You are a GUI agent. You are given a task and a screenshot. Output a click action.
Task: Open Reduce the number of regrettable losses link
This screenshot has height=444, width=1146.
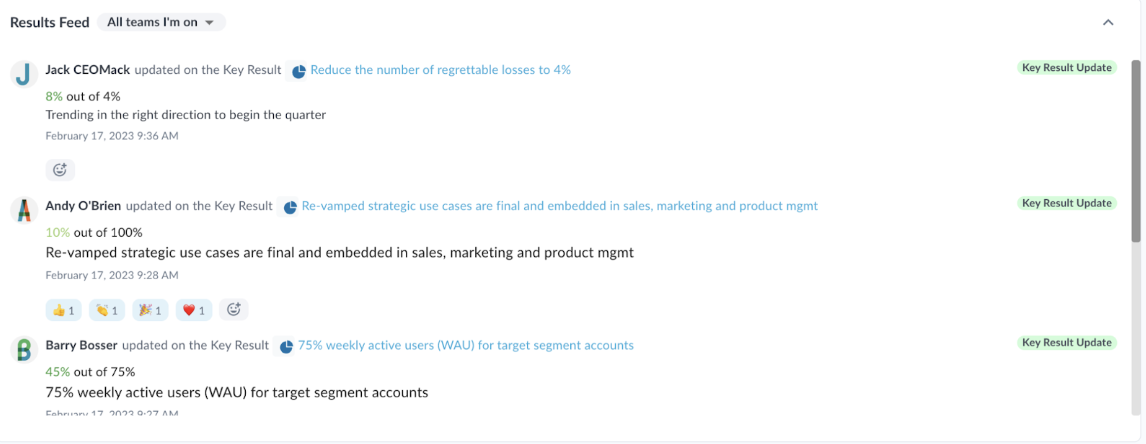(x=441, y=70)
